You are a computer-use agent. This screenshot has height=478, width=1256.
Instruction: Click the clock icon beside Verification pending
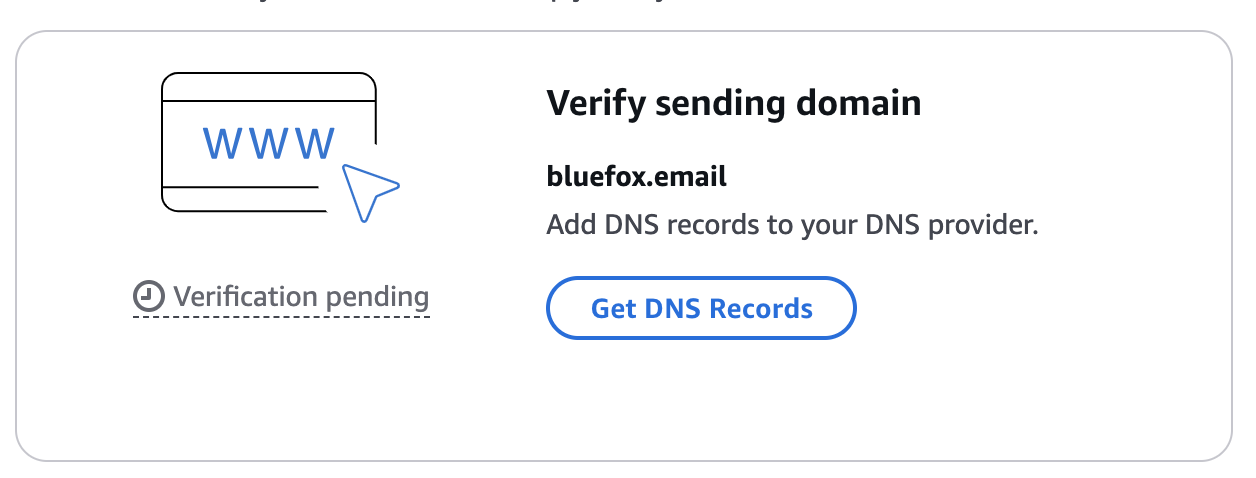[148, 297]
